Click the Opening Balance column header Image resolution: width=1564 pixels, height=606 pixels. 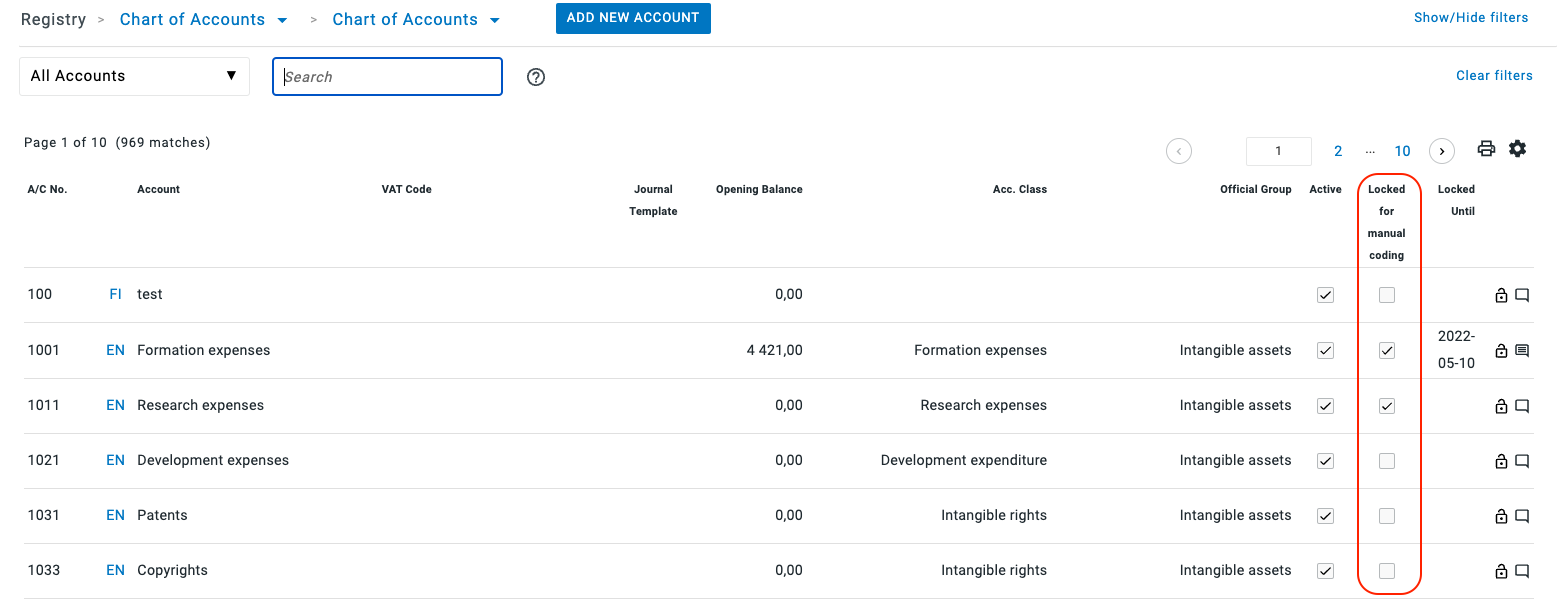759,189
